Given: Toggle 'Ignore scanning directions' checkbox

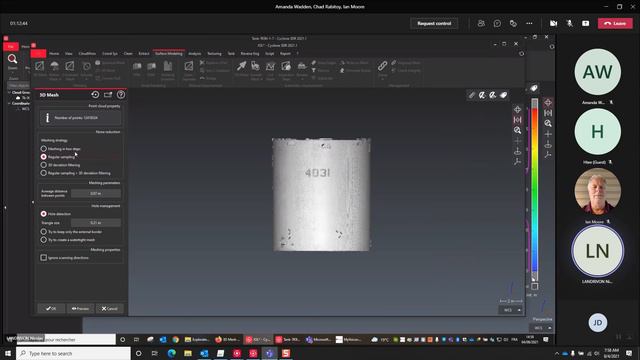Looking at the screenshot, I should tap(44, 258).
